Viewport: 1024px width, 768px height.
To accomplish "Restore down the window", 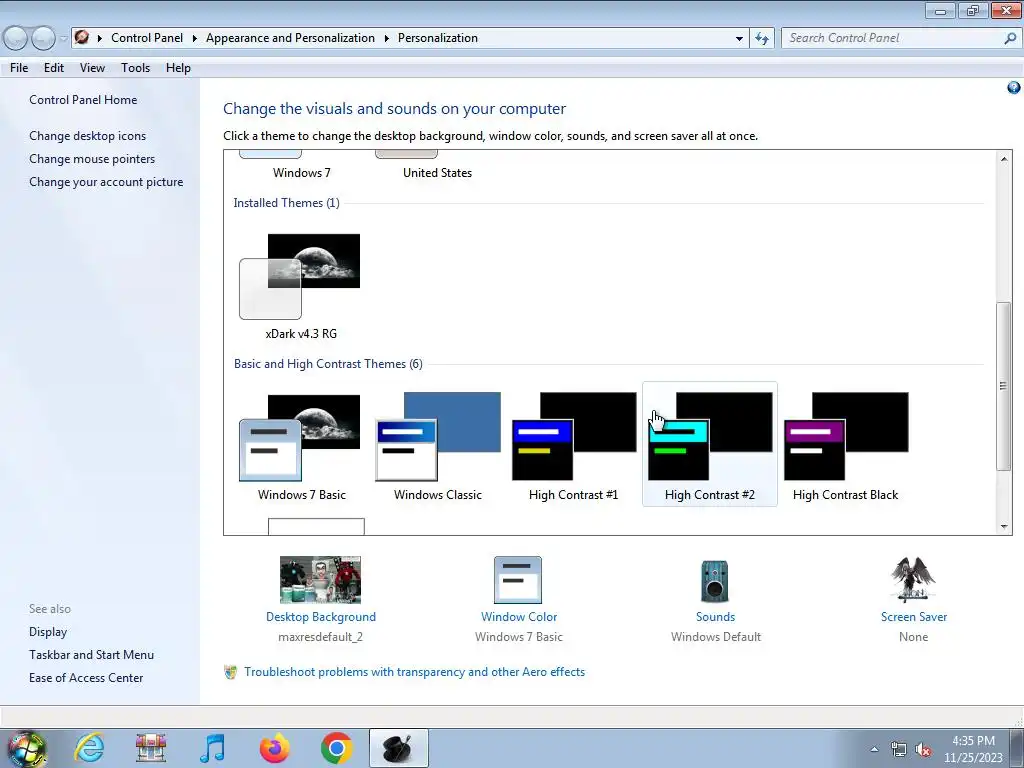I will point(972,10).
